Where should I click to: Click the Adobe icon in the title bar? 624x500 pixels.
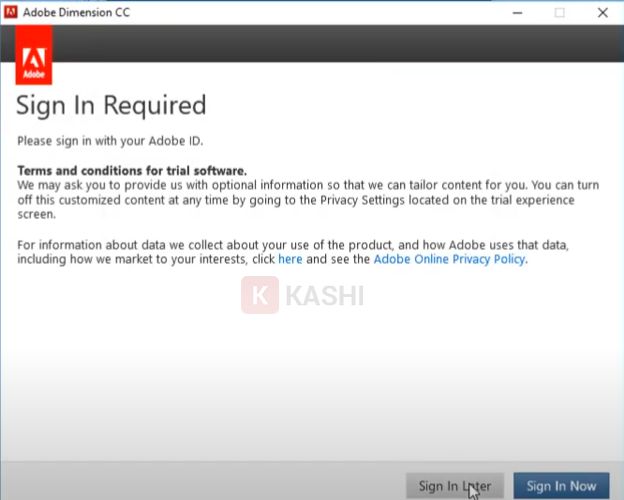coord(12,12)
